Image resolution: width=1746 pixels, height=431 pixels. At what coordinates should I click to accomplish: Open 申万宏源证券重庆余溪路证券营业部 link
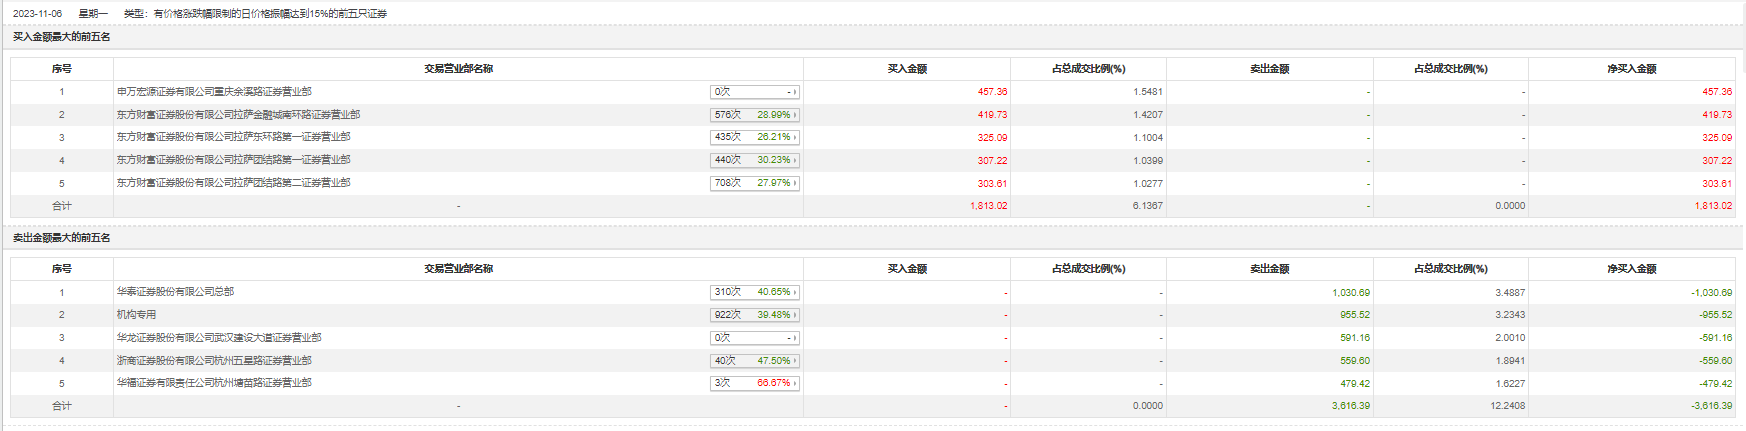[x=214, y=92]
